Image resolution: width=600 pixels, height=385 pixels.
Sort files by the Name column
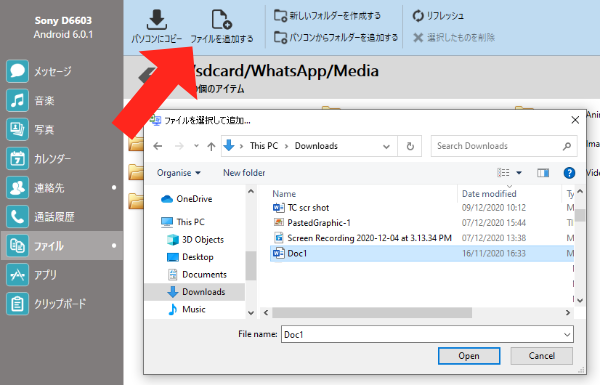[x=284, y=194]
